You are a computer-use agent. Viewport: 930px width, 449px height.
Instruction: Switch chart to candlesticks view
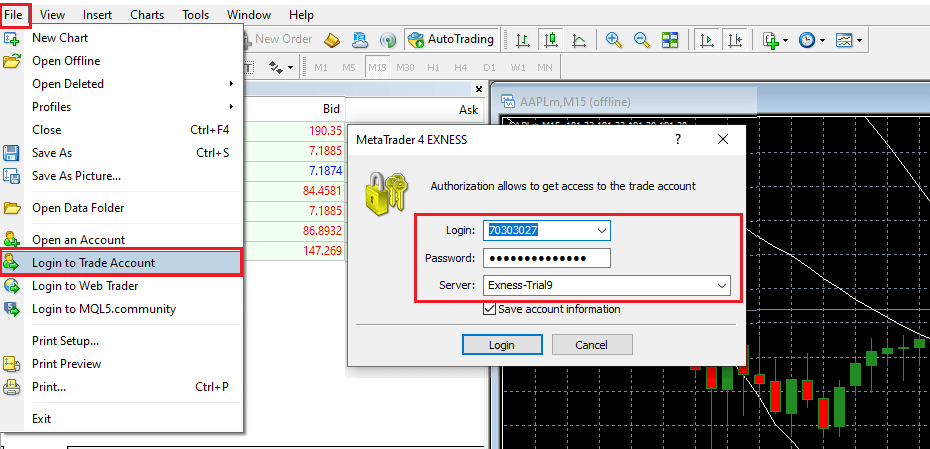click(x=550, y=40)
